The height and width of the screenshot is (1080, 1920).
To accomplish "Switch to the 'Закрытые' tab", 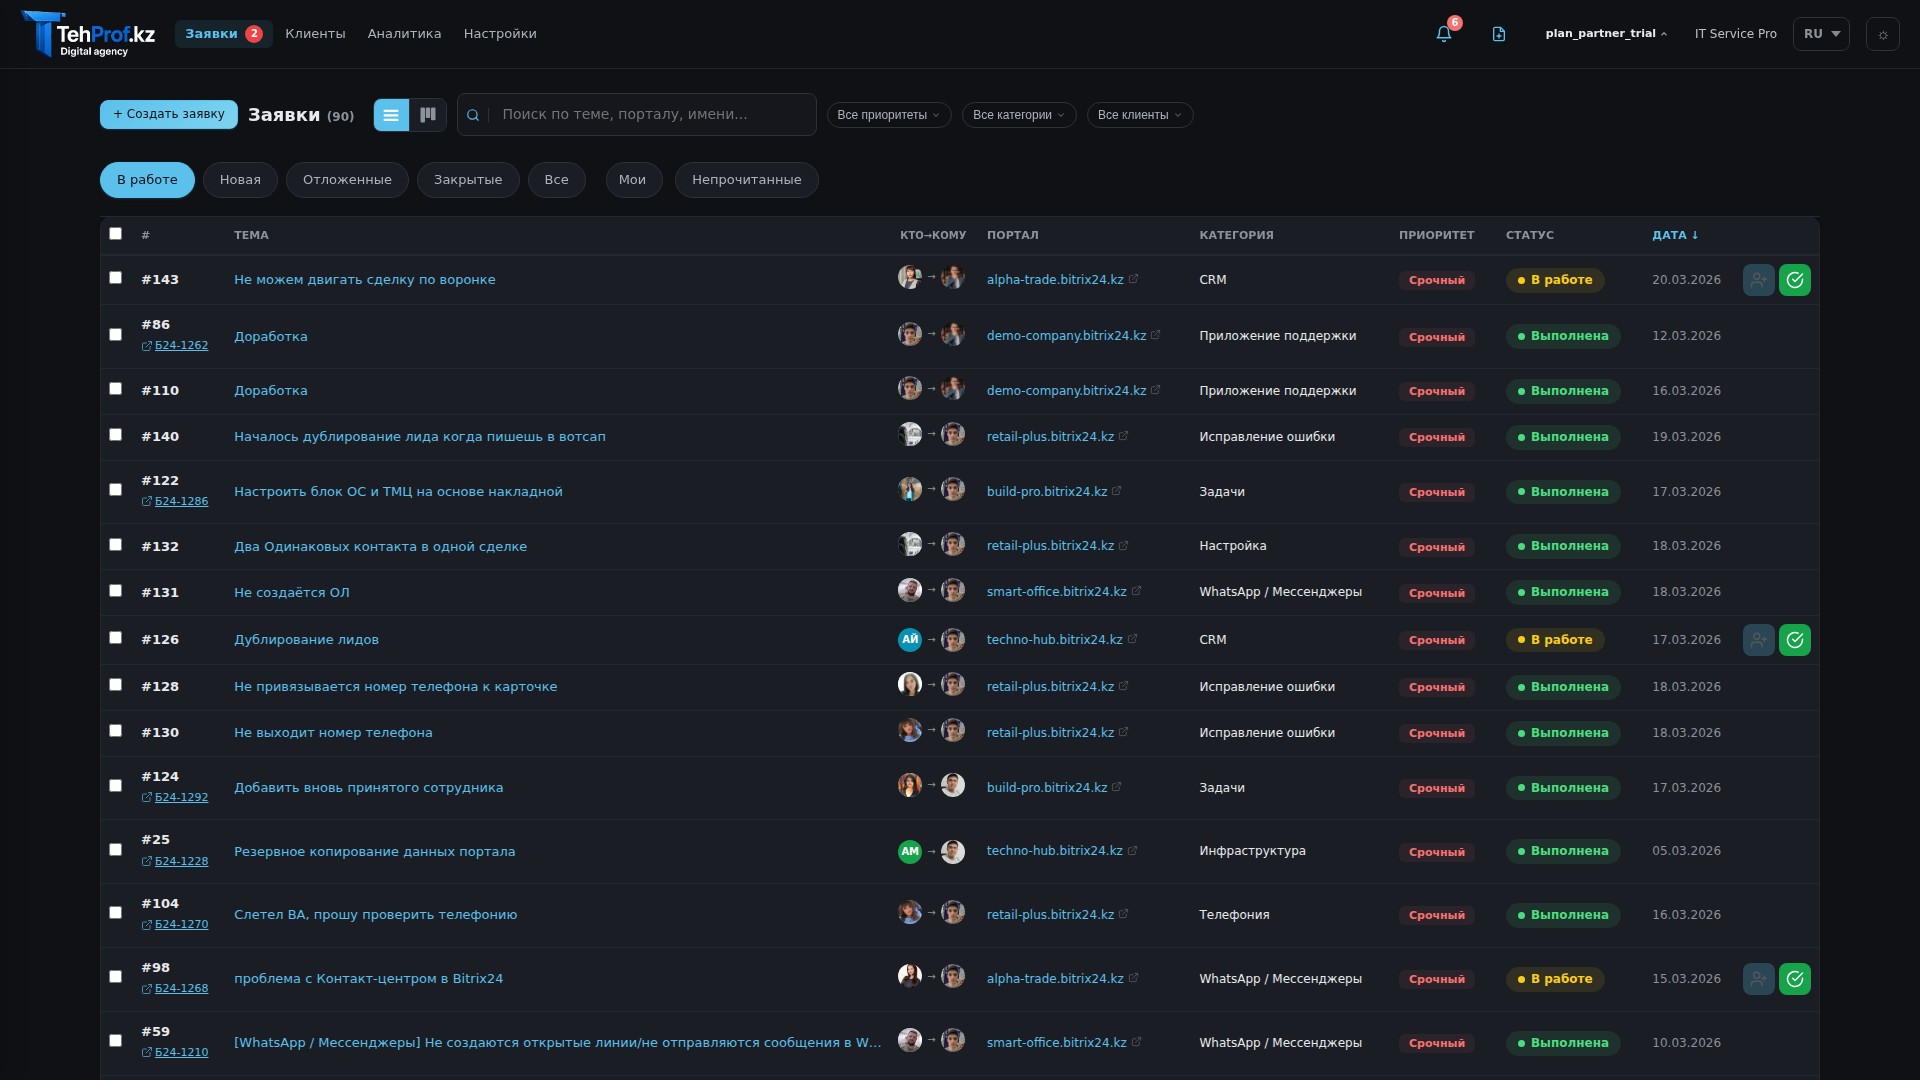I will [x=467, y=180].
